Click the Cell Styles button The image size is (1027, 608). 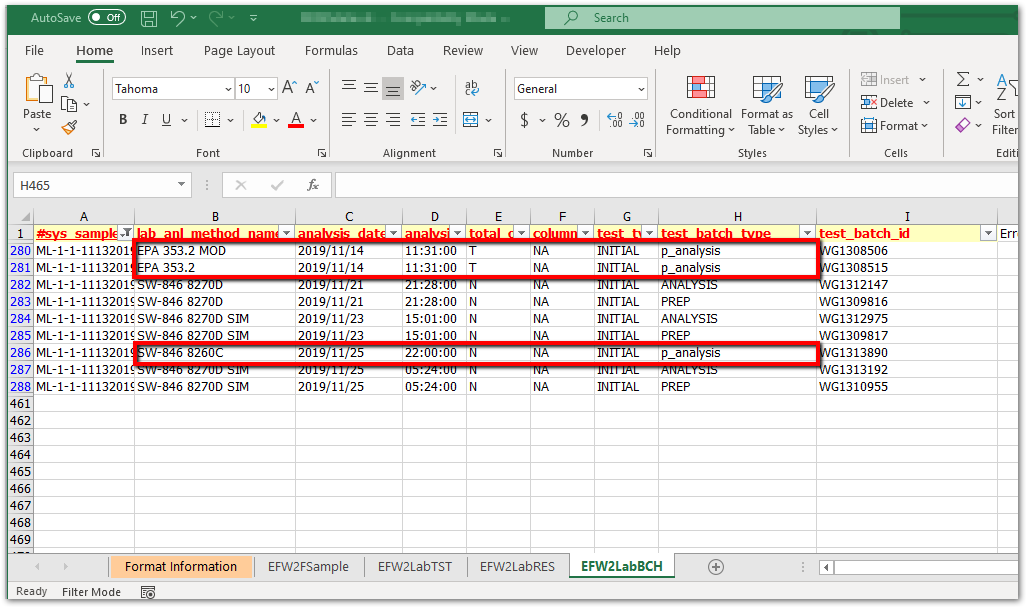coord(819,106)
